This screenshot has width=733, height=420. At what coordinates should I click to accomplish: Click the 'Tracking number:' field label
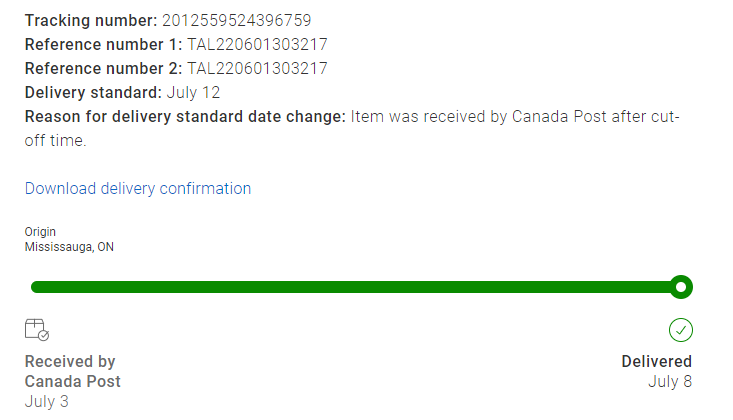coord(91,21)
